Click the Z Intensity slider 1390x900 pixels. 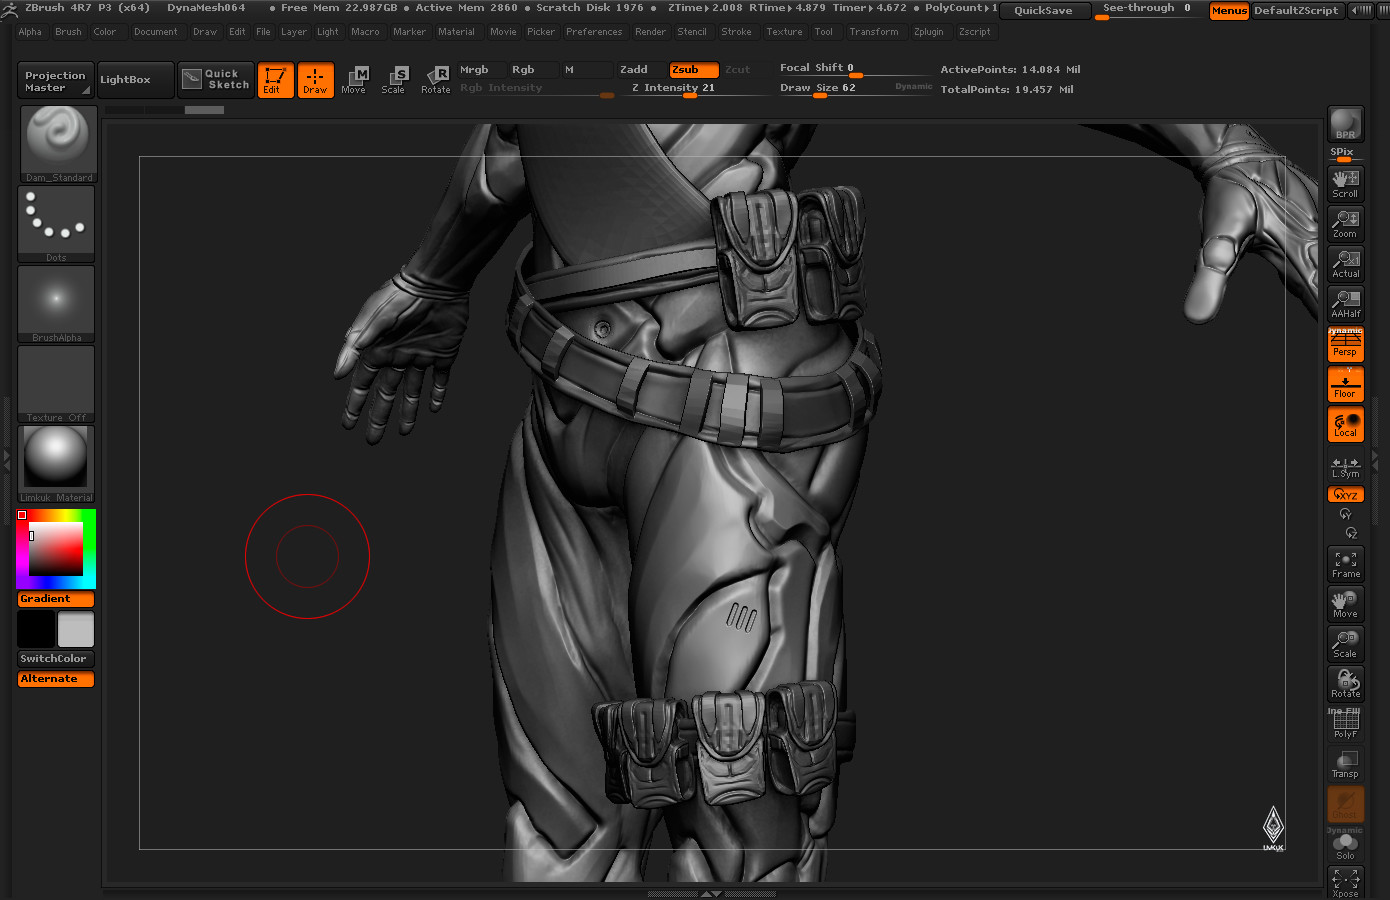tap(672, 88)
